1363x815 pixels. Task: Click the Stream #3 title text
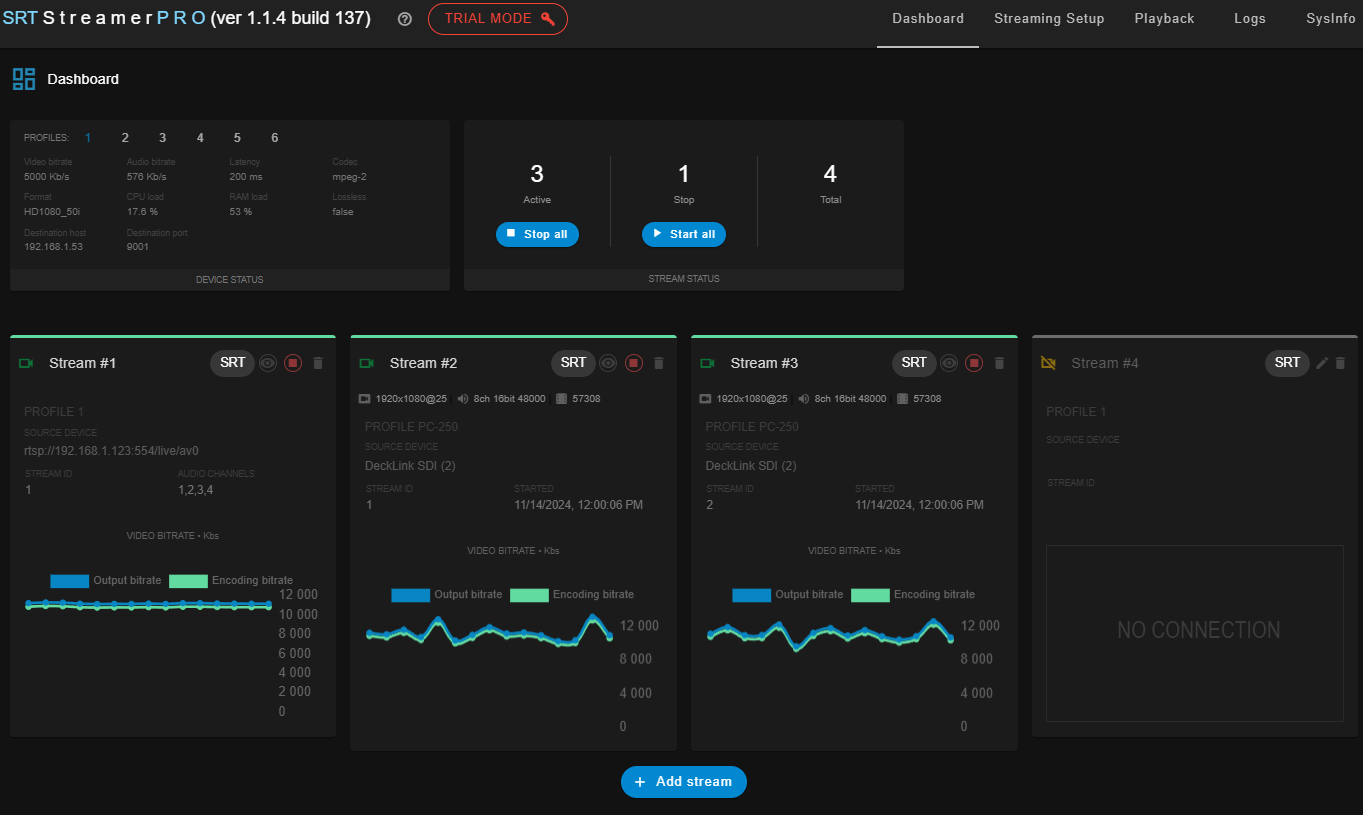click(x=764, y=363)
